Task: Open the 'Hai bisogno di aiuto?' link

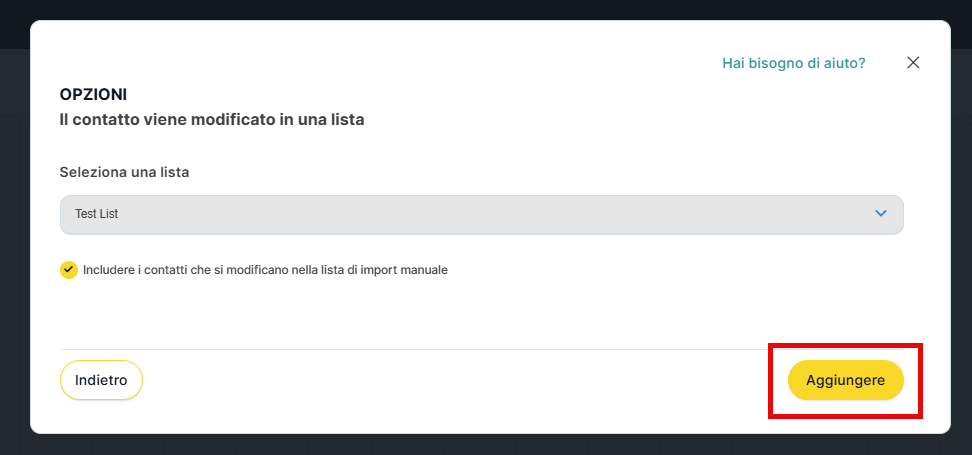Action: (793, 63)
